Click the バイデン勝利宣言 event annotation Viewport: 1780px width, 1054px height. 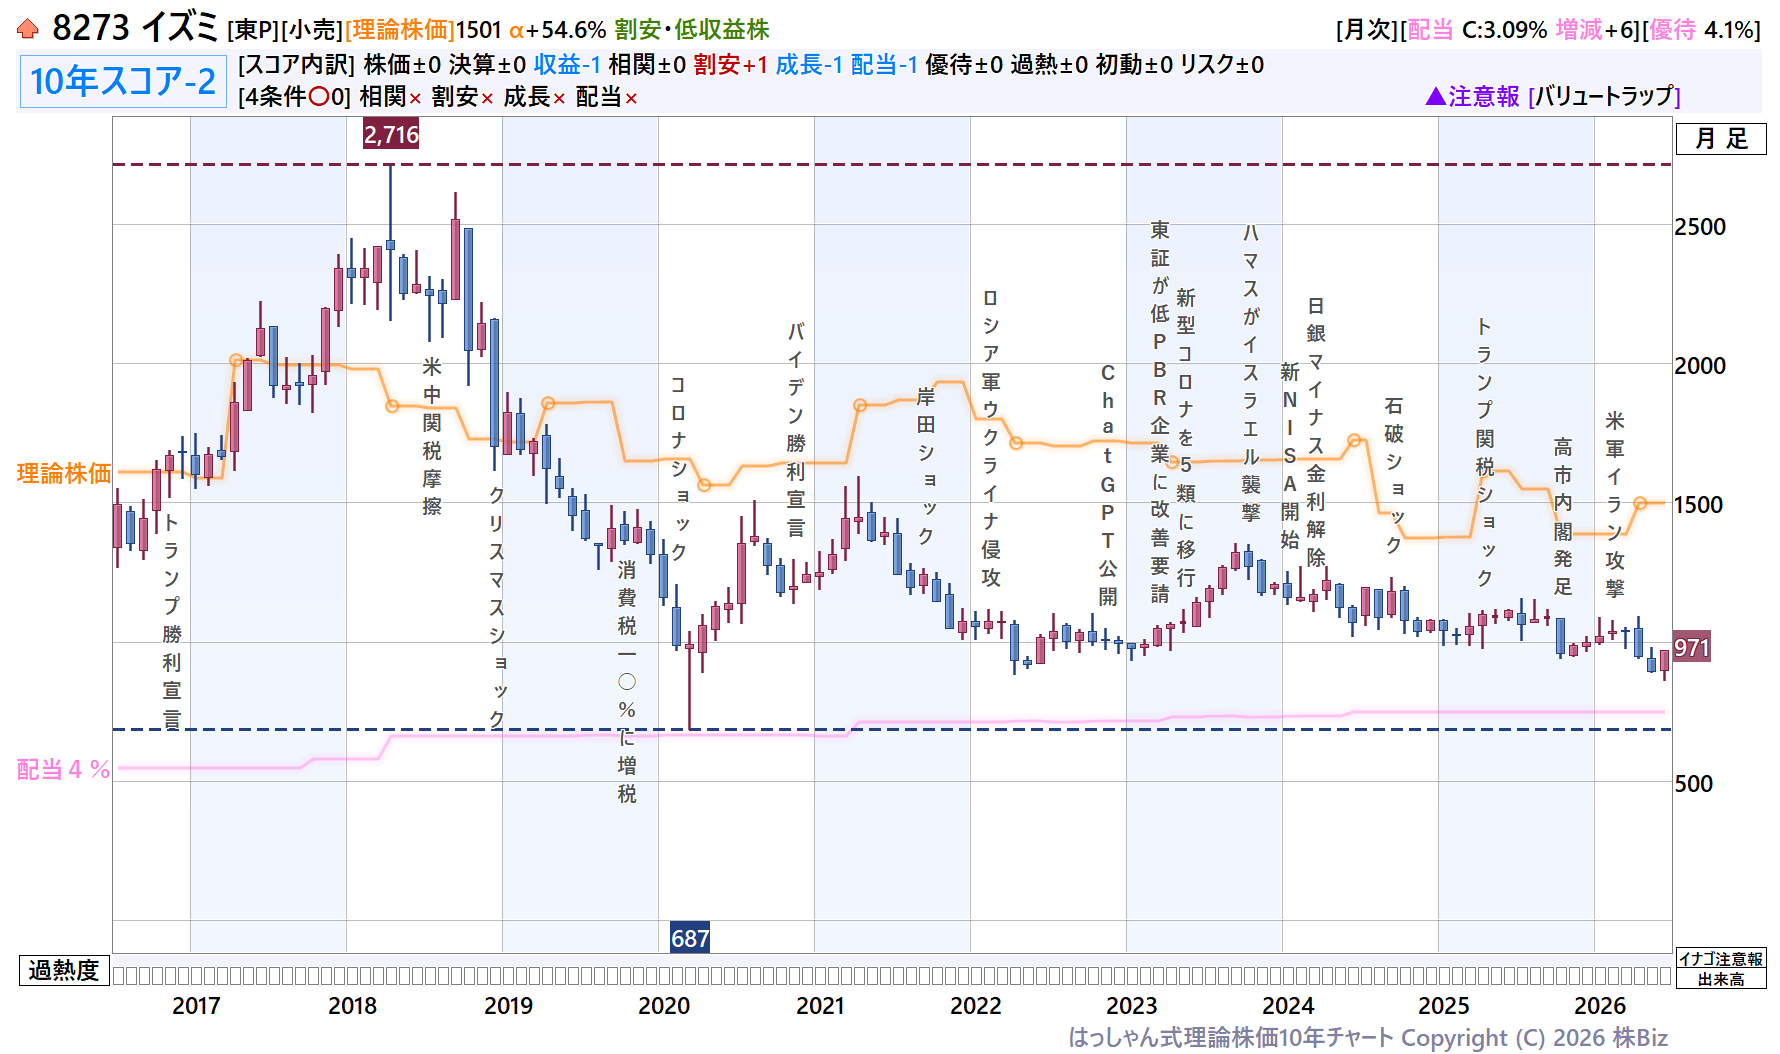796,429
